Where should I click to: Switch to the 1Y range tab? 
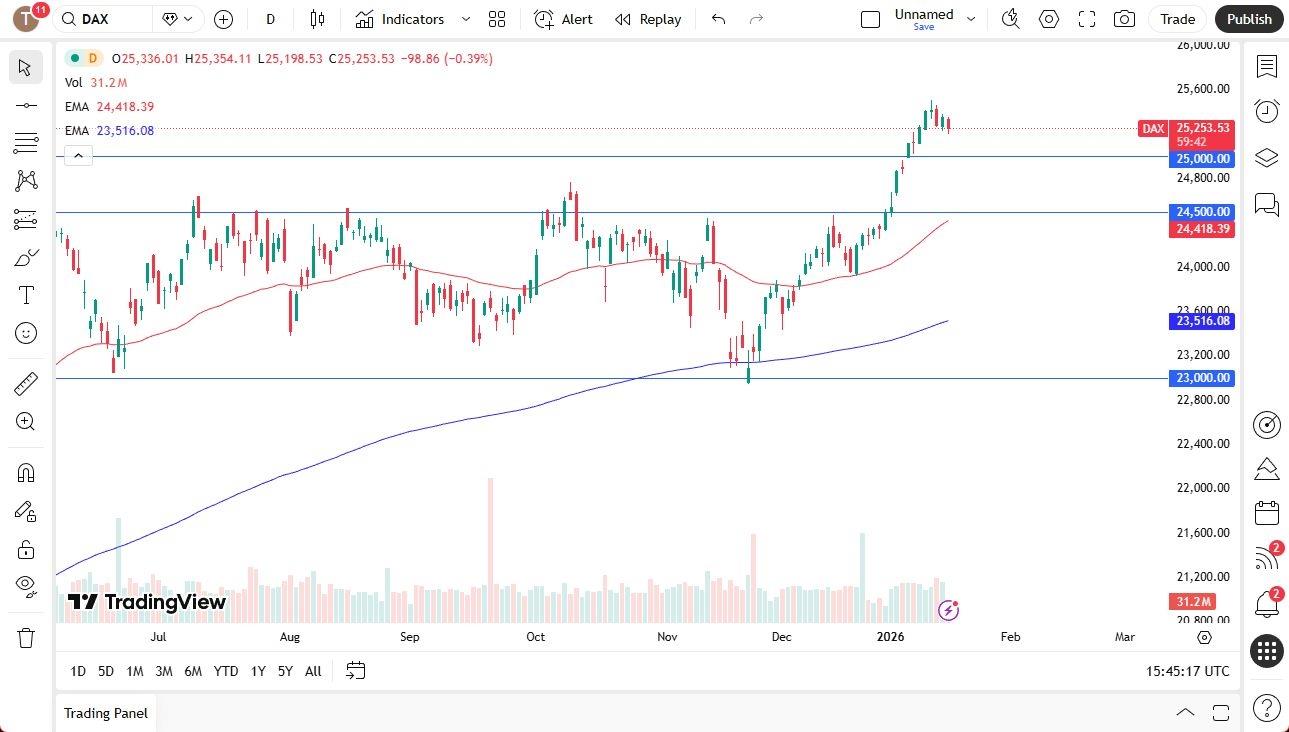click(x=257, y=671)
